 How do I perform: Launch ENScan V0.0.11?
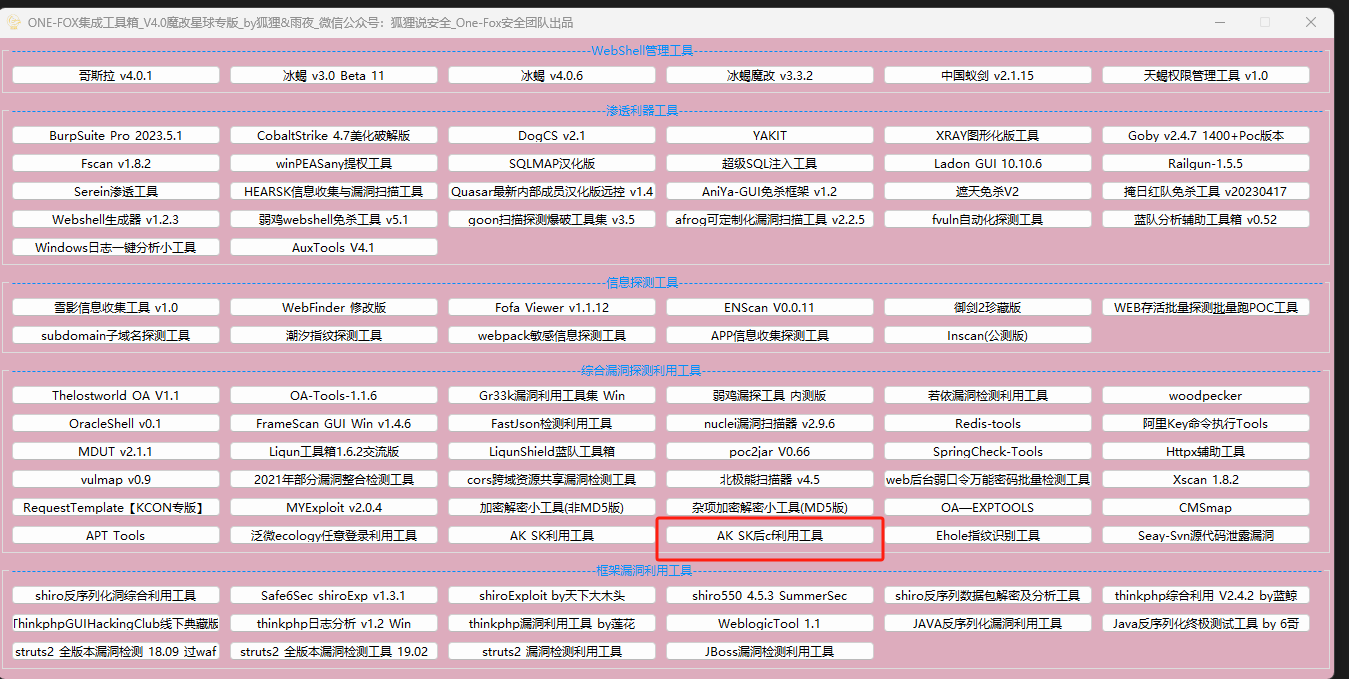tap(770, 307)
